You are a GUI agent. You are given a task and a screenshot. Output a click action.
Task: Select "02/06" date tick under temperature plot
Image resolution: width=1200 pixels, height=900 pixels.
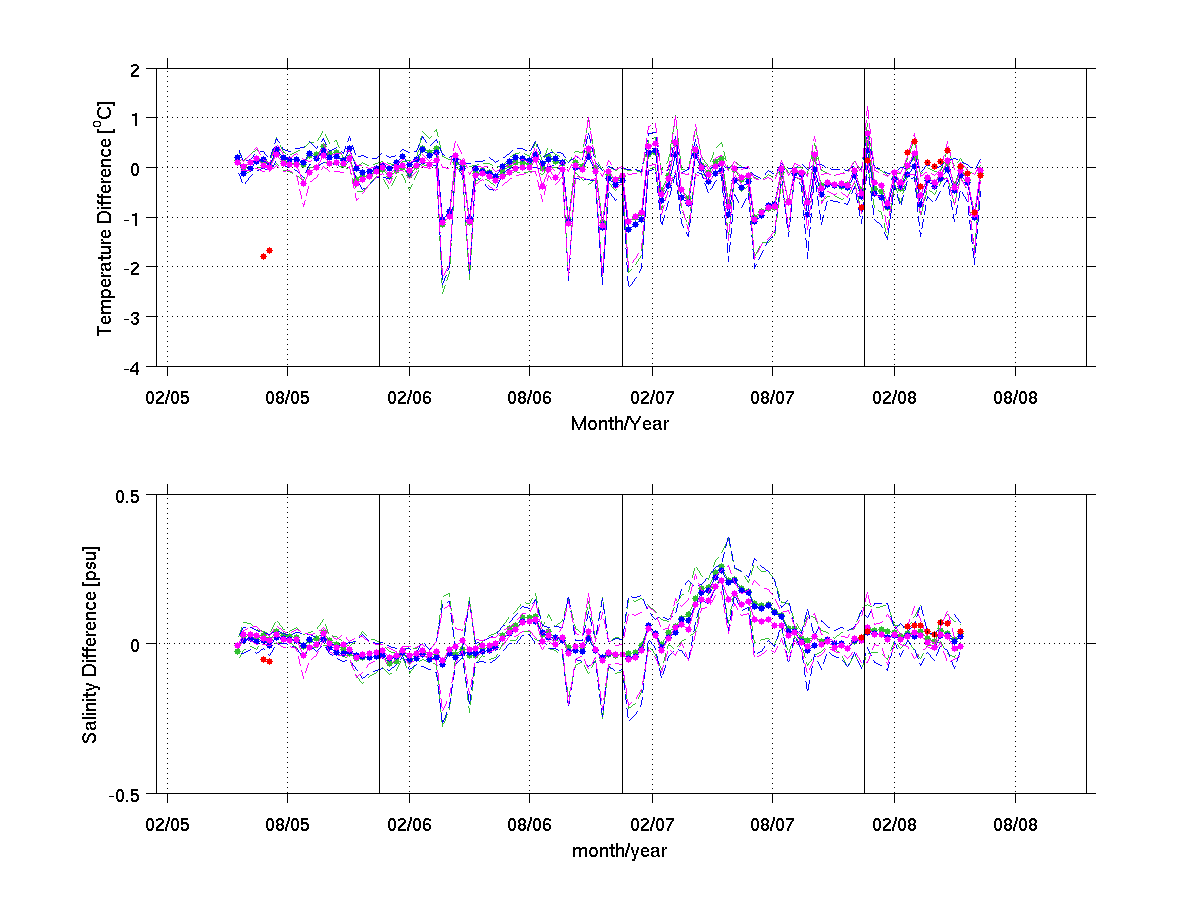click(409, 397)
